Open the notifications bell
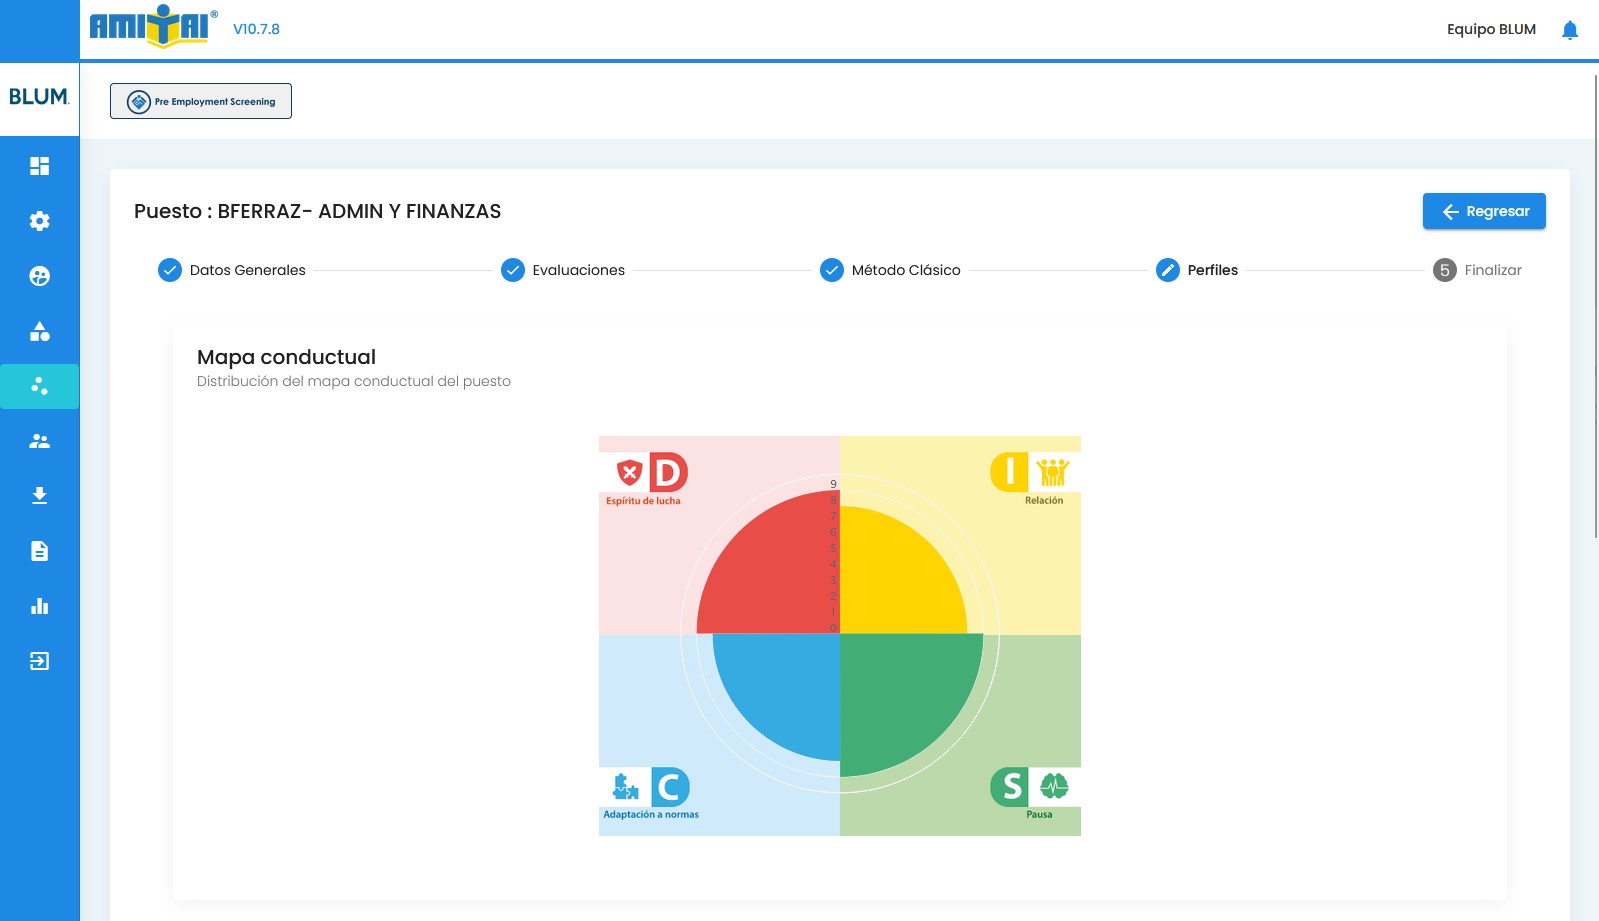The width and height of the screenshot is (1599, 921). (1569, 30)
